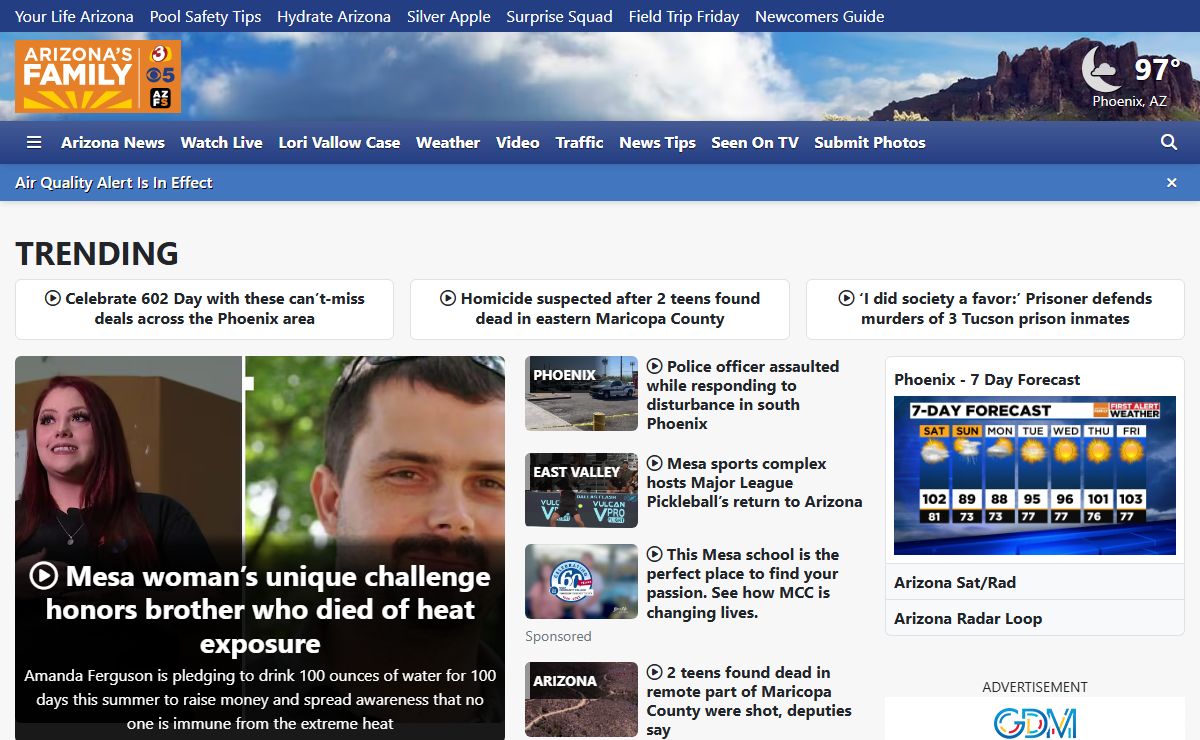Open the hamburger menu icon
Viewport: 1200px width, 740px height.
coord(34,143)
